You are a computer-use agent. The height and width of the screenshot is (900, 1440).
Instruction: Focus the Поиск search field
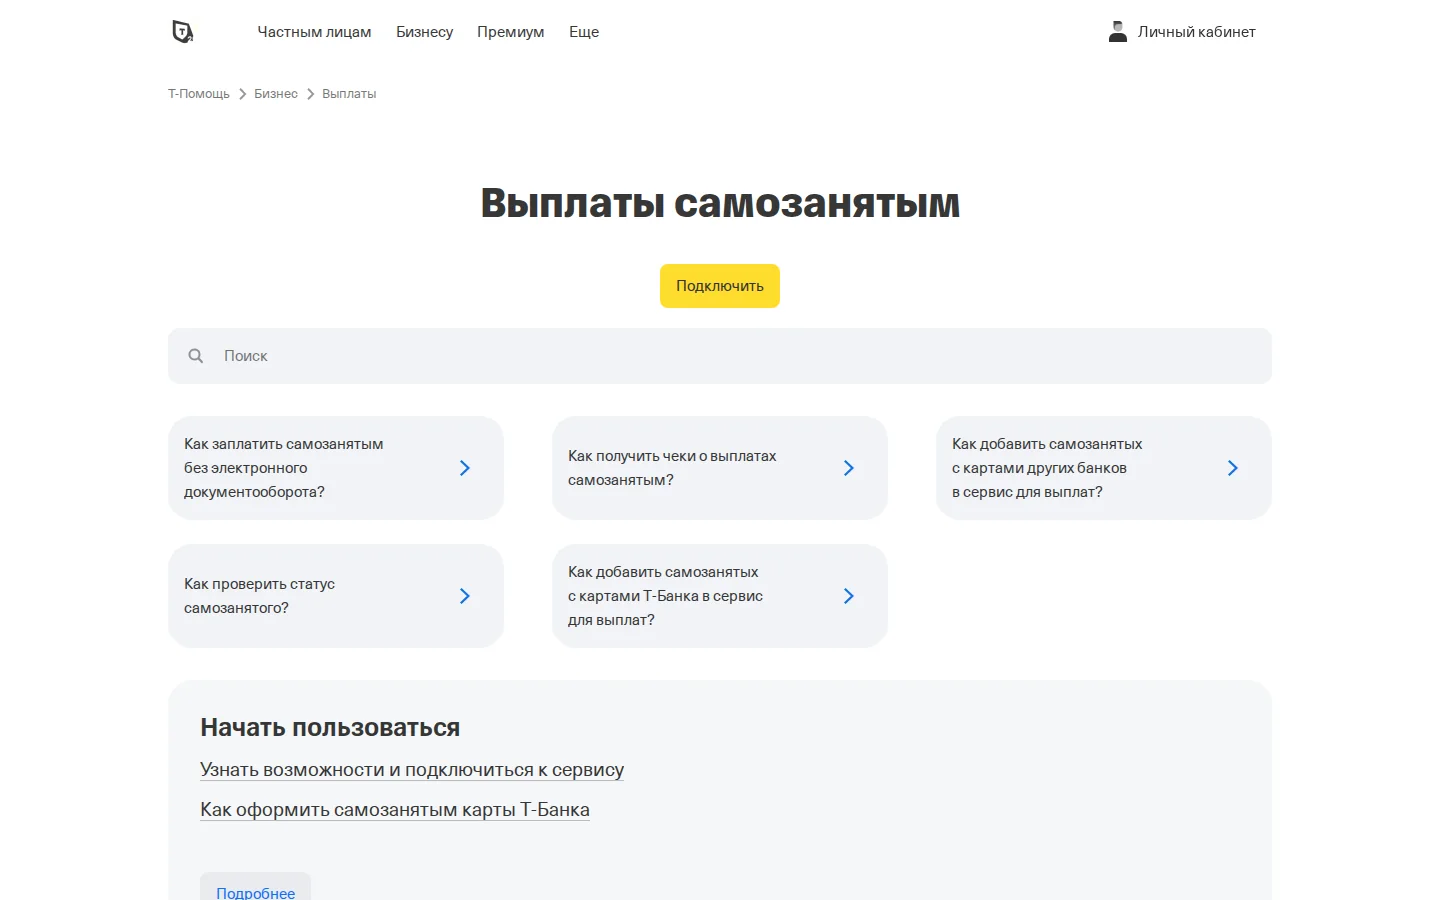click(720, 356)
